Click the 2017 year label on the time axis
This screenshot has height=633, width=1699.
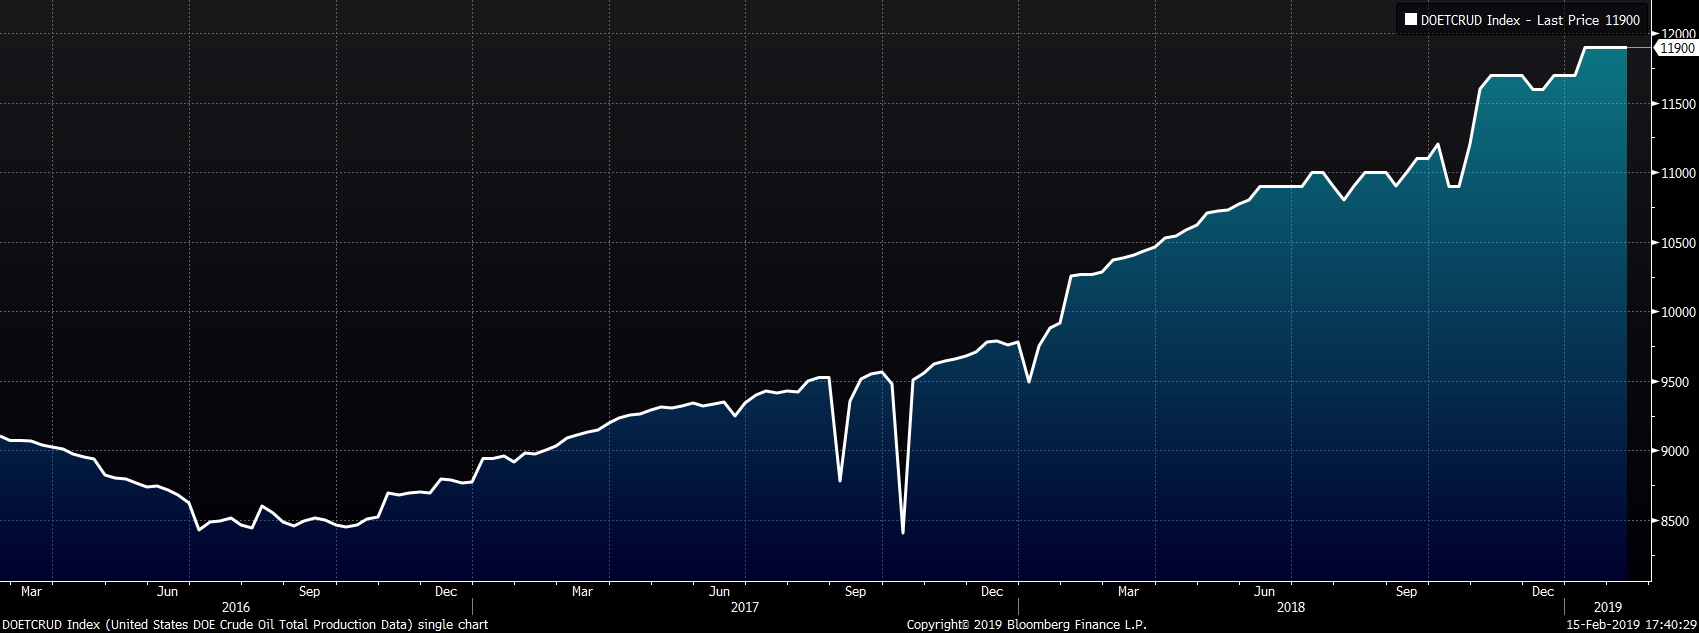click(x=744, y=607)
